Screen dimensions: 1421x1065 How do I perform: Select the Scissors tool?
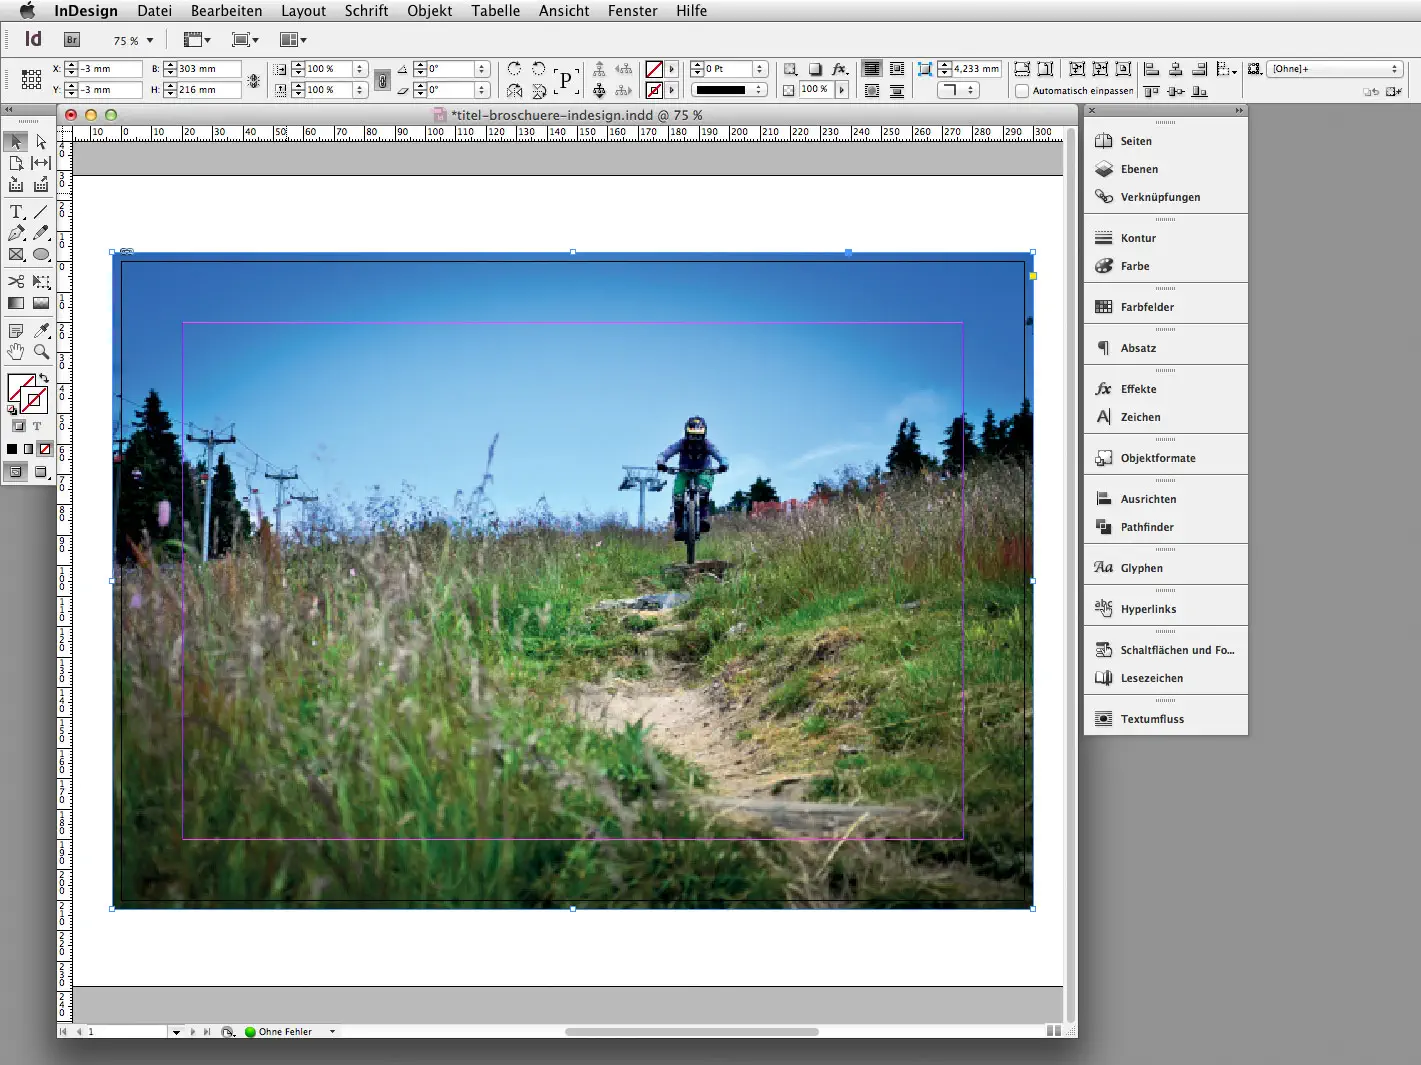(15, 282)
